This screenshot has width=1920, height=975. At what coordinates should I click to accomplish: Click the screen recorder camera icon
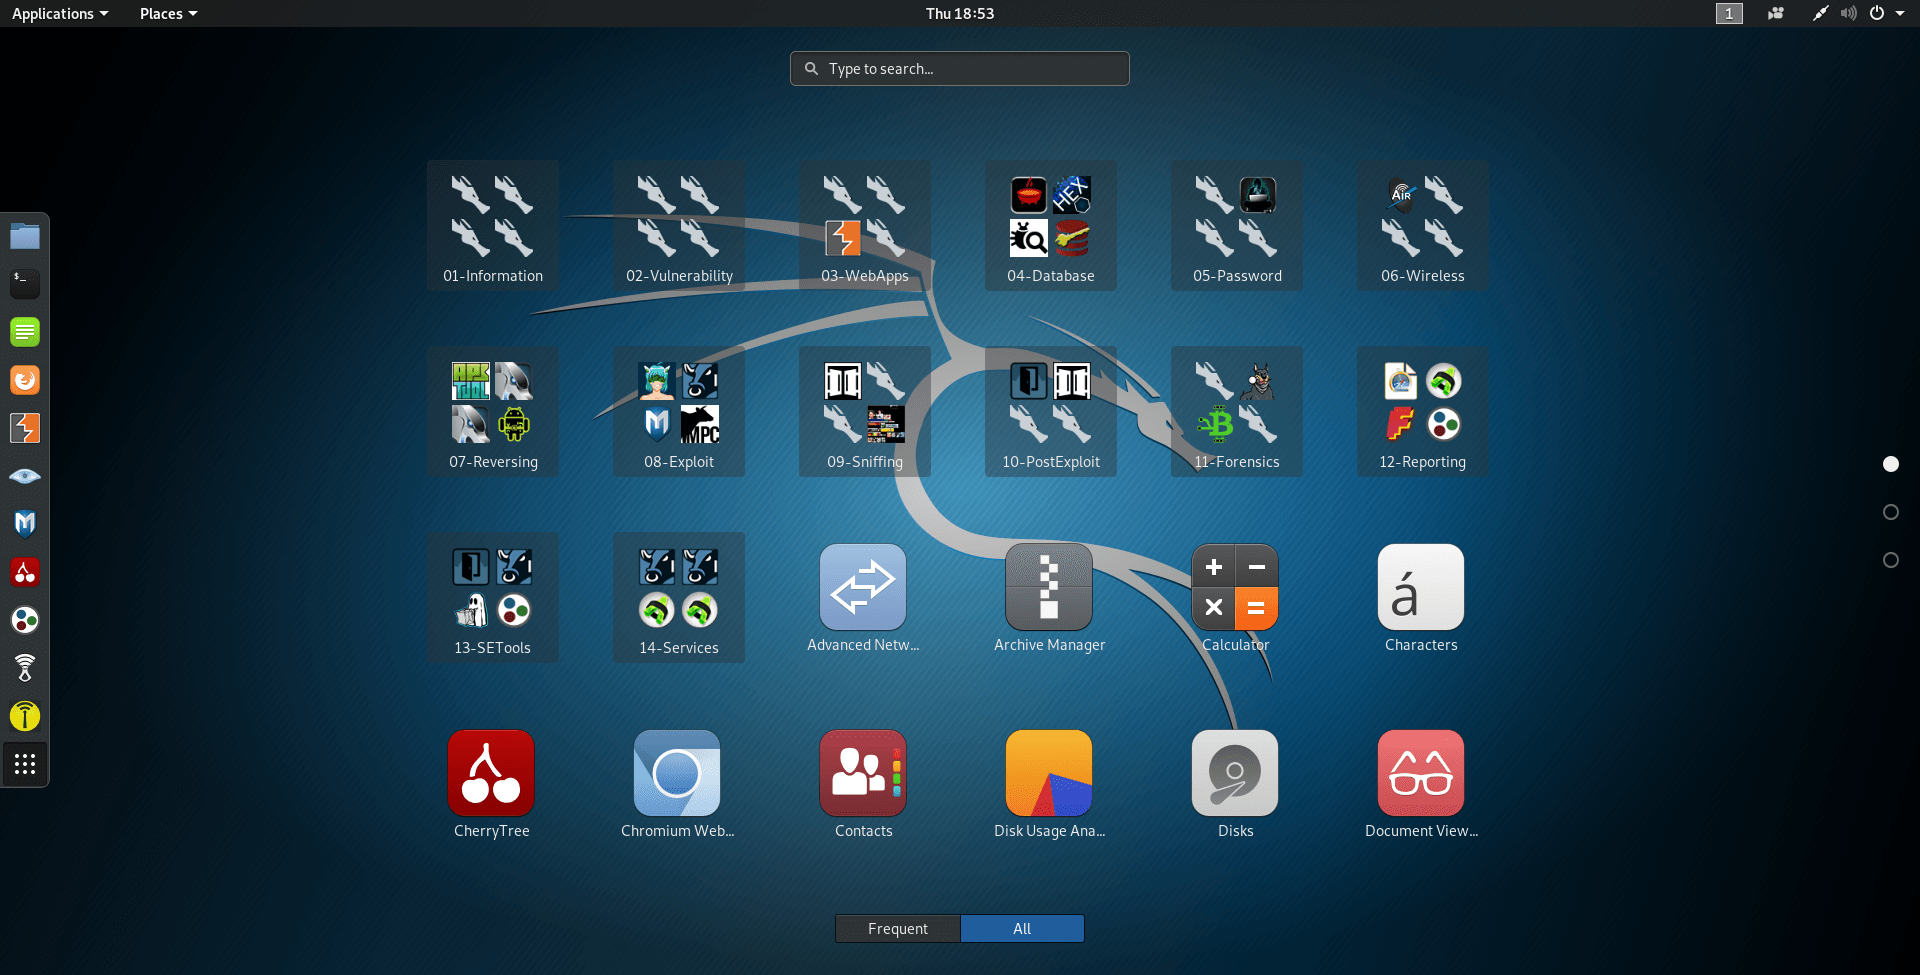coord(1776,13)
